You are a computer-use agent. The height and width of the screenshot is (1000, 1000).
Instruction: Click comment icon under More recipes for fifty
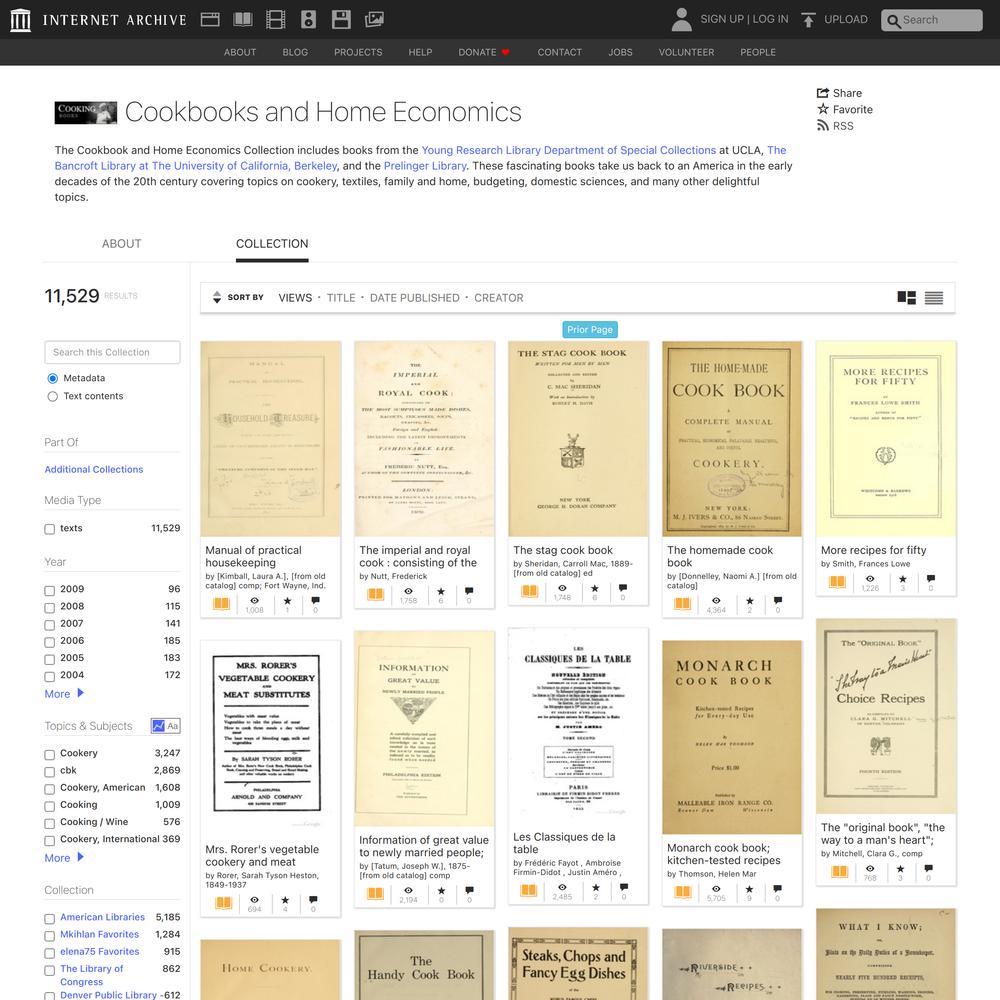pos(930,579)
